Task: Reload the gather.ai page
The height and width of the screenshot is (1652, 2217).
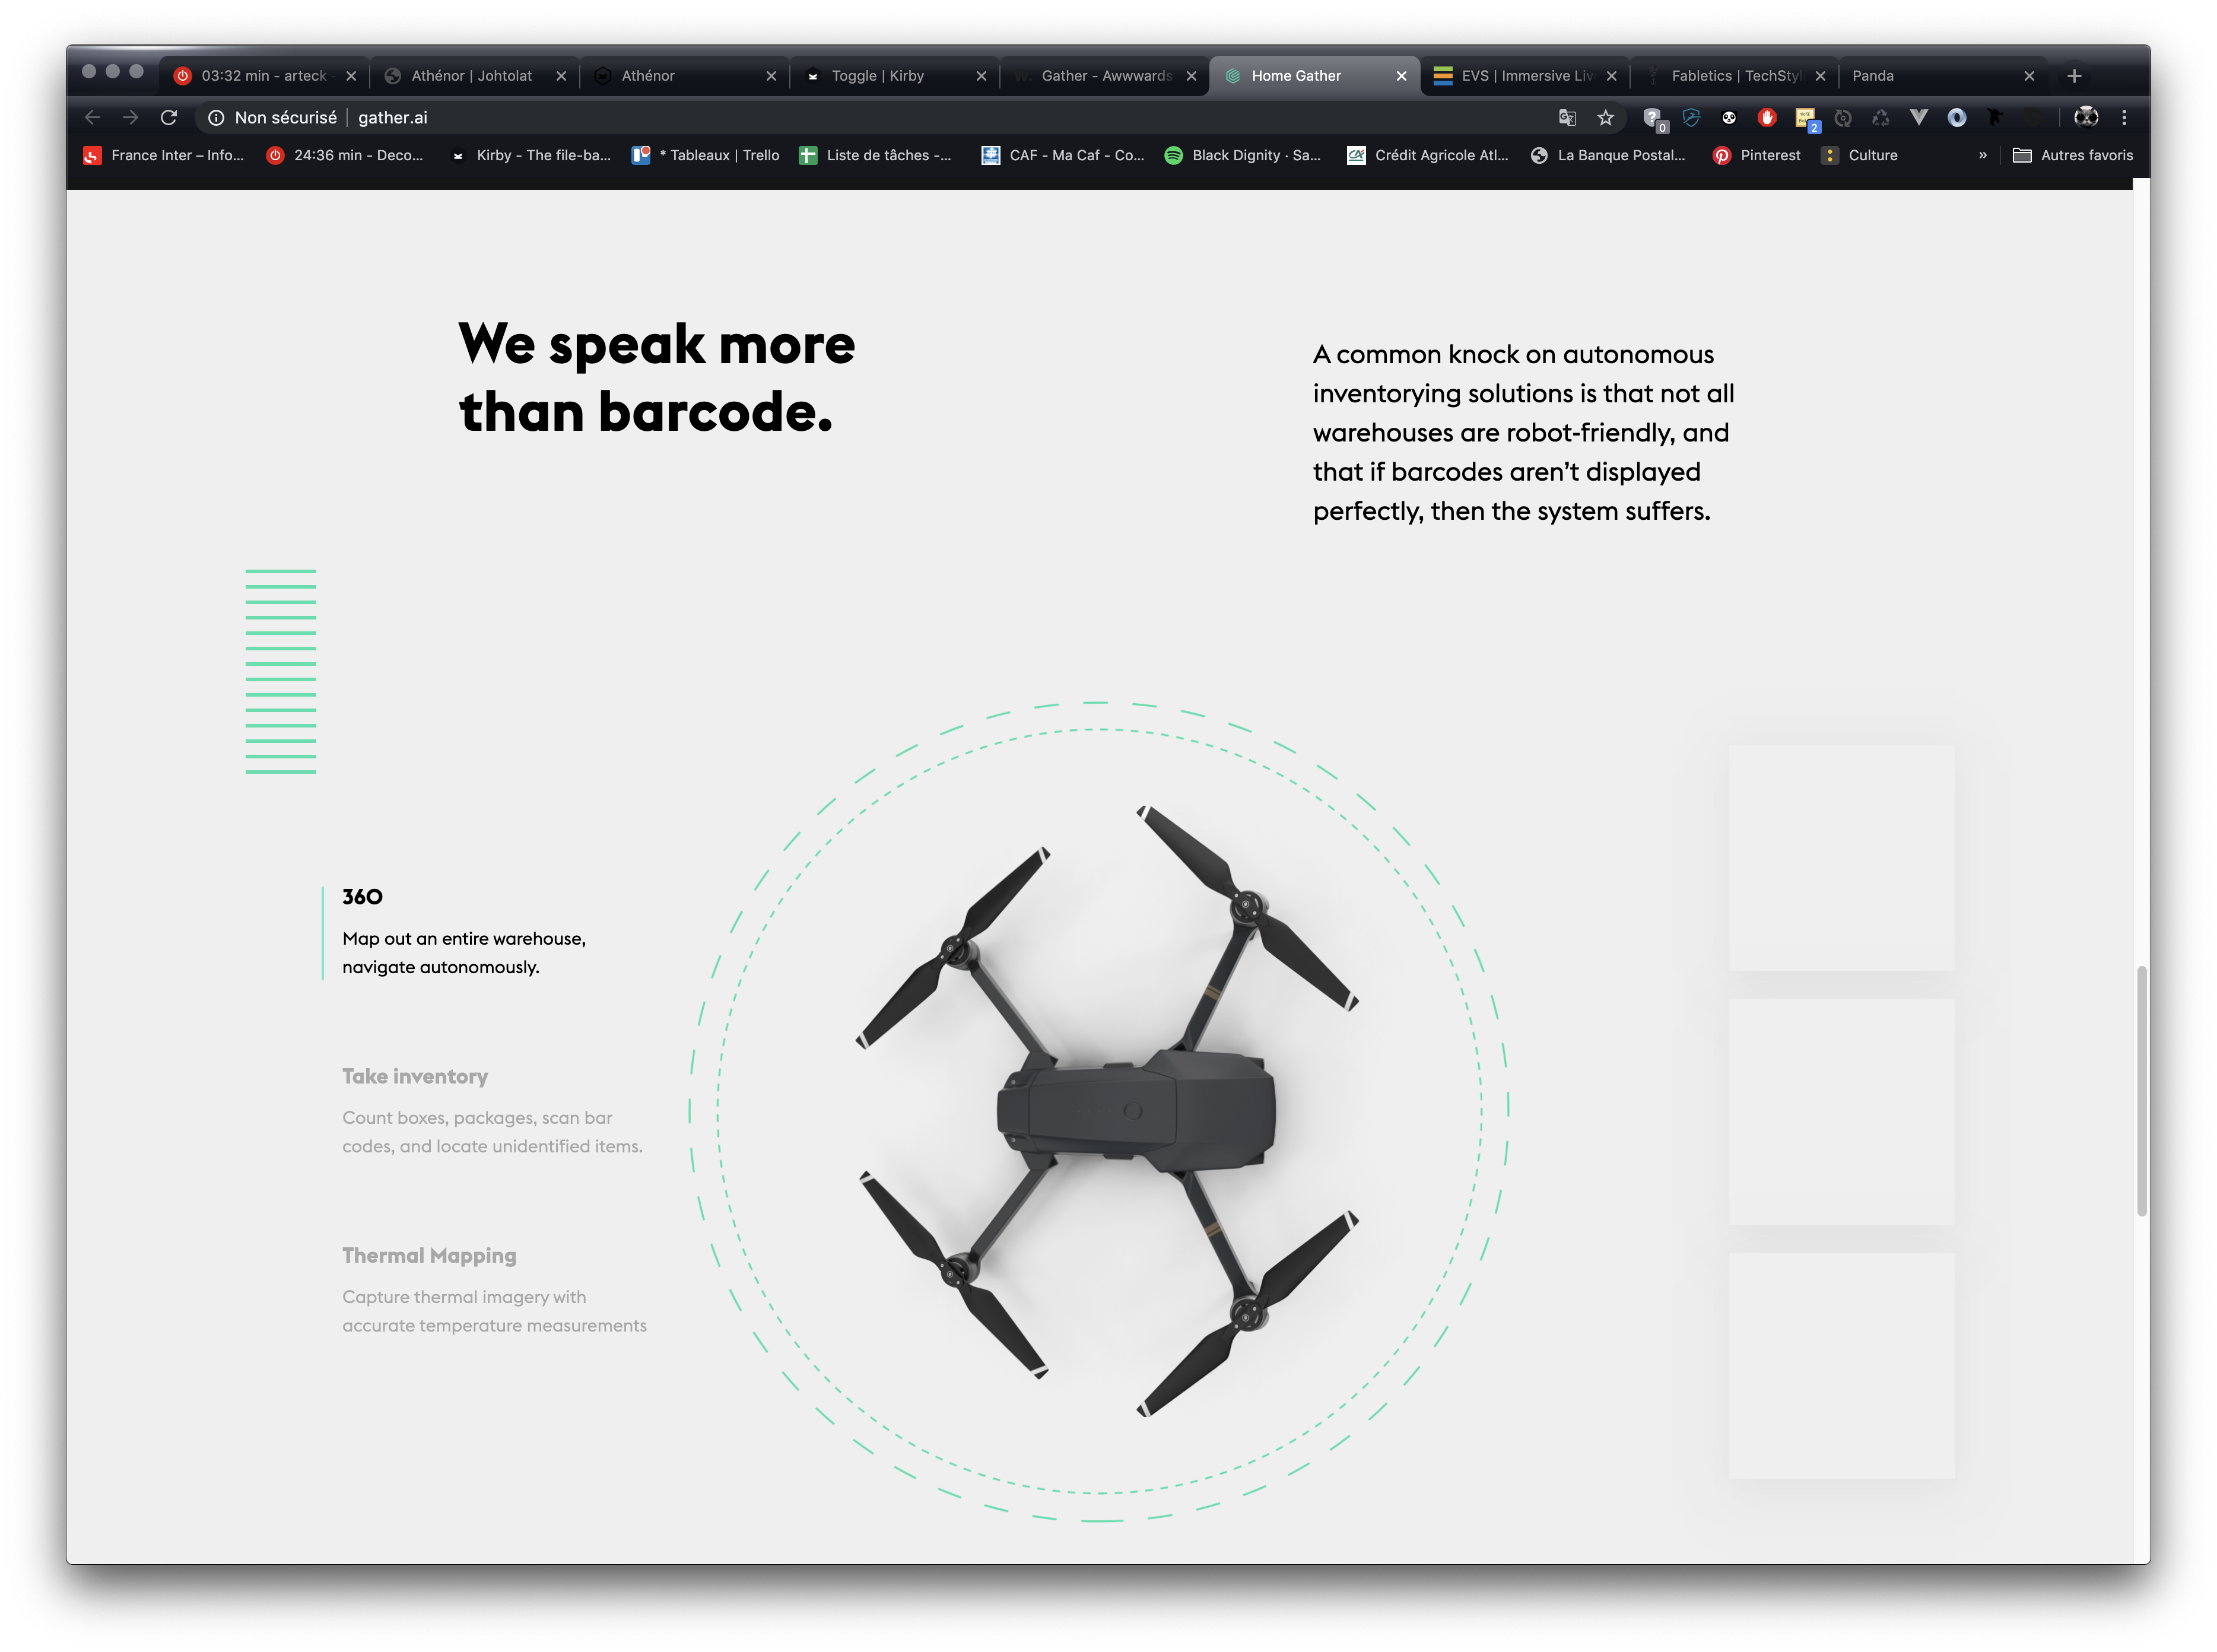Action: 169,117
